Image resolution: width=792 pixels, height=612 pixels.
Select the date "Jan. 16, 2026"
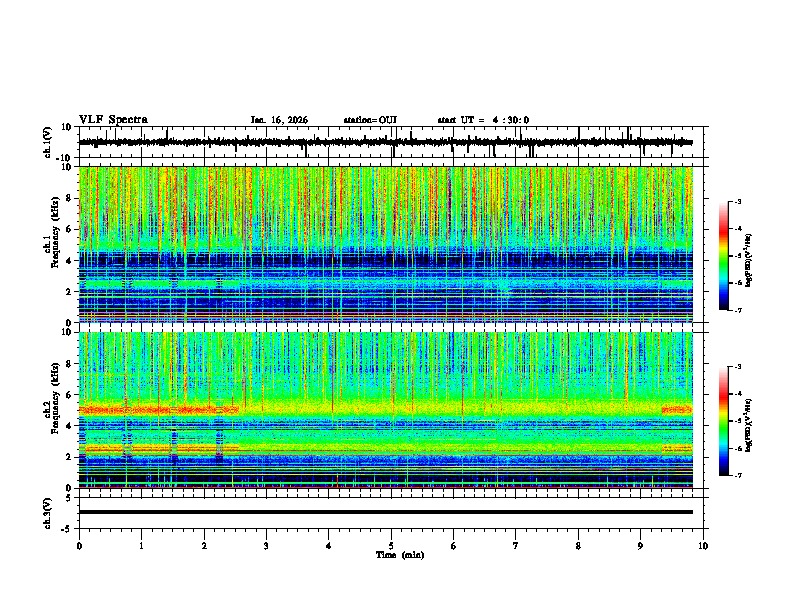pyautogui.click(x=279, y=120)
